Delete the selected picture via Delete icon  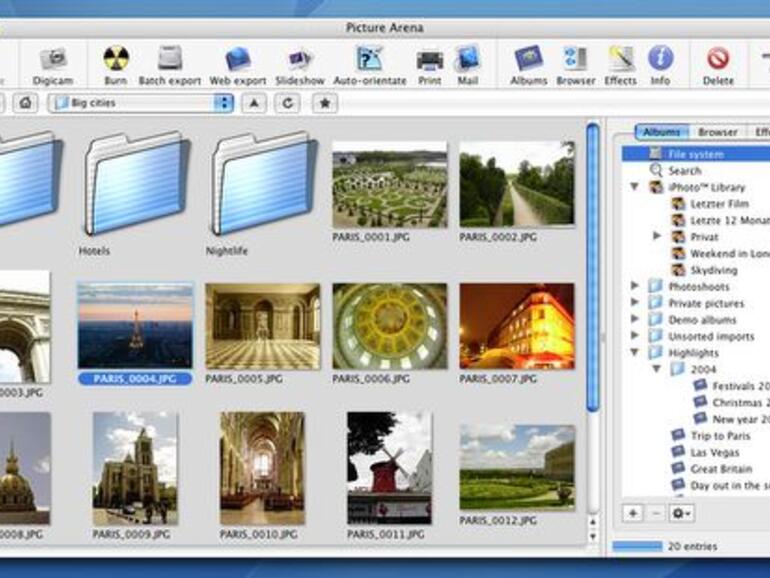[x=717, y=60]
